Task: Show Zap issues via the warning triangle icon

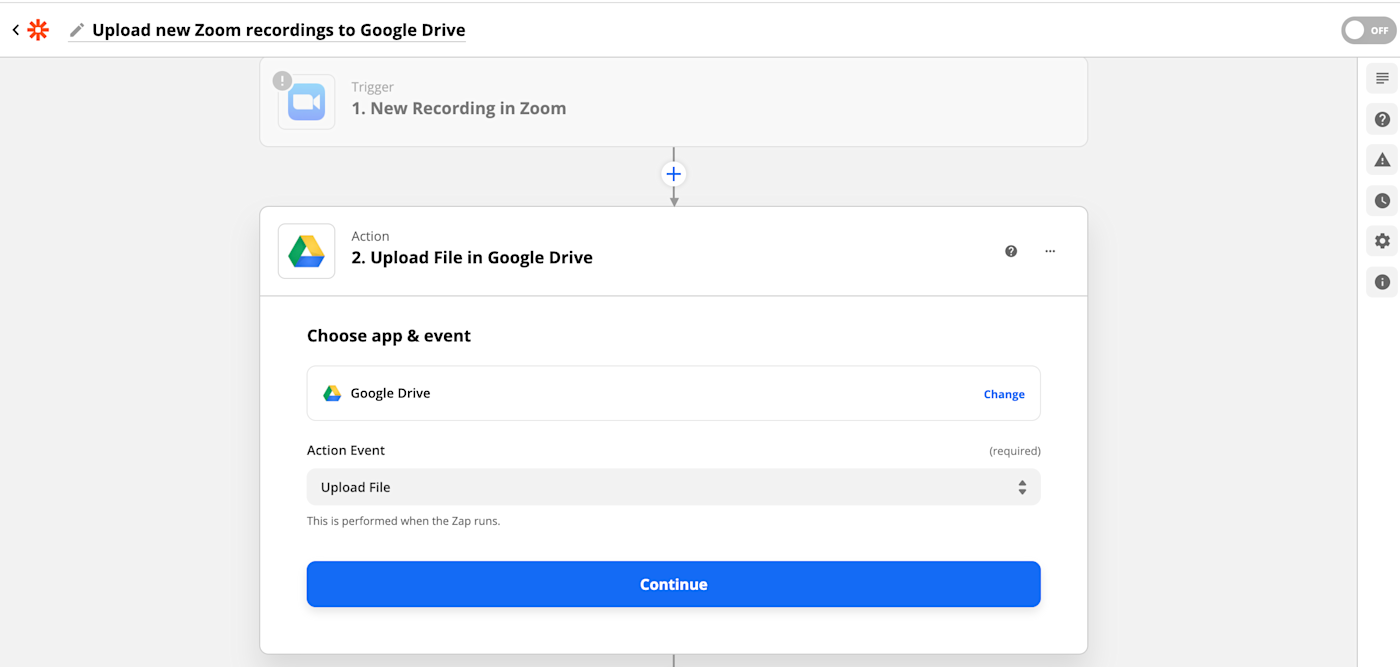Action: (x=1382, y=160)
